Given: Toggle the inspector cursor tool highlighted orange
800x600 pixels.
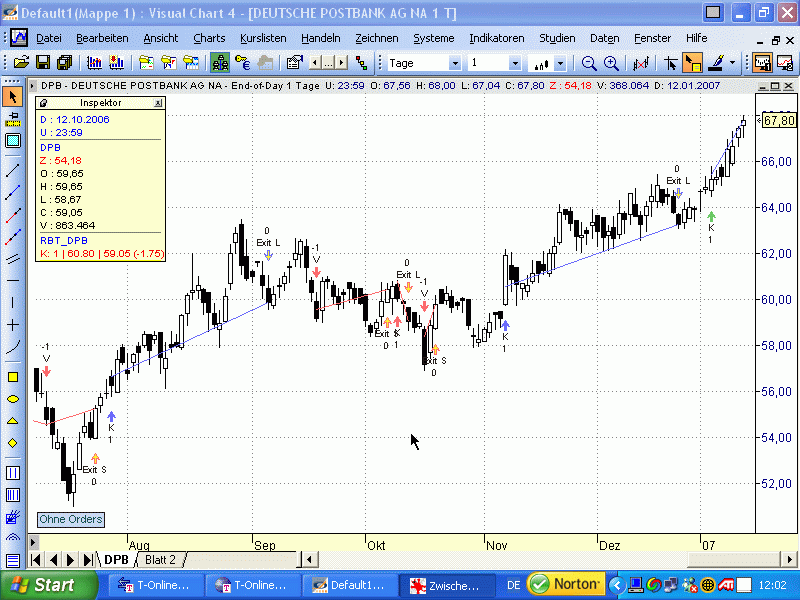Looking at the screenshot, I should click(x=692, y=63).
